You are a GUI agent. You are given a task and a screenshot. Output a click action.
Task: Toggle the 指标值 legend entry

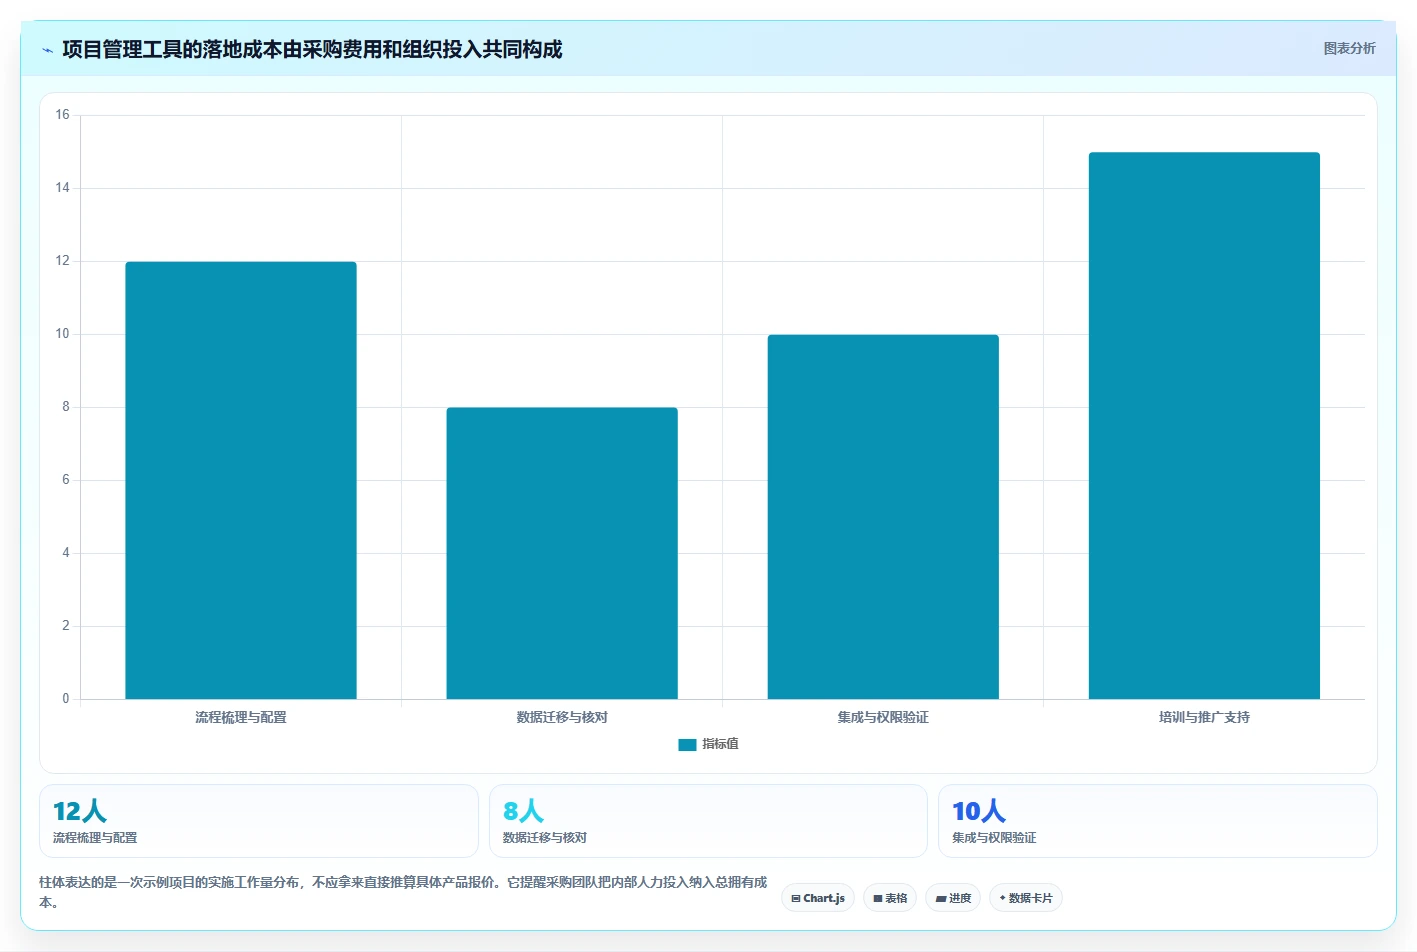click(x=708, y=744)
